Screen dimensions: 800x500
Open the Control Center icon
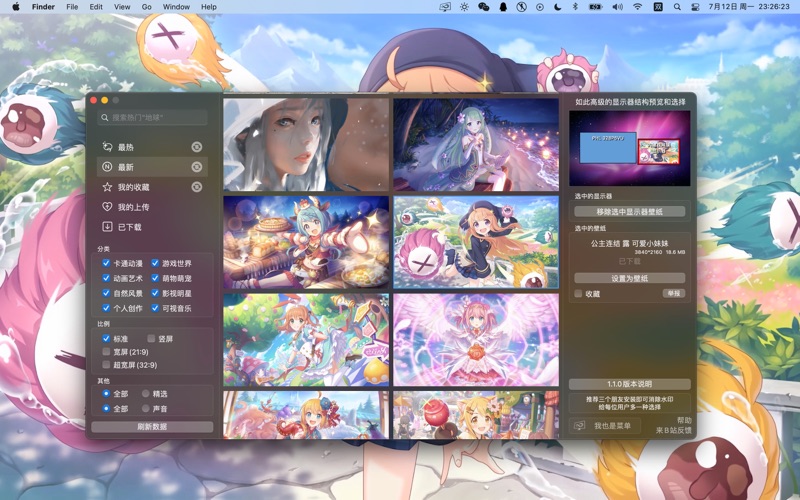tap(694, 7)
